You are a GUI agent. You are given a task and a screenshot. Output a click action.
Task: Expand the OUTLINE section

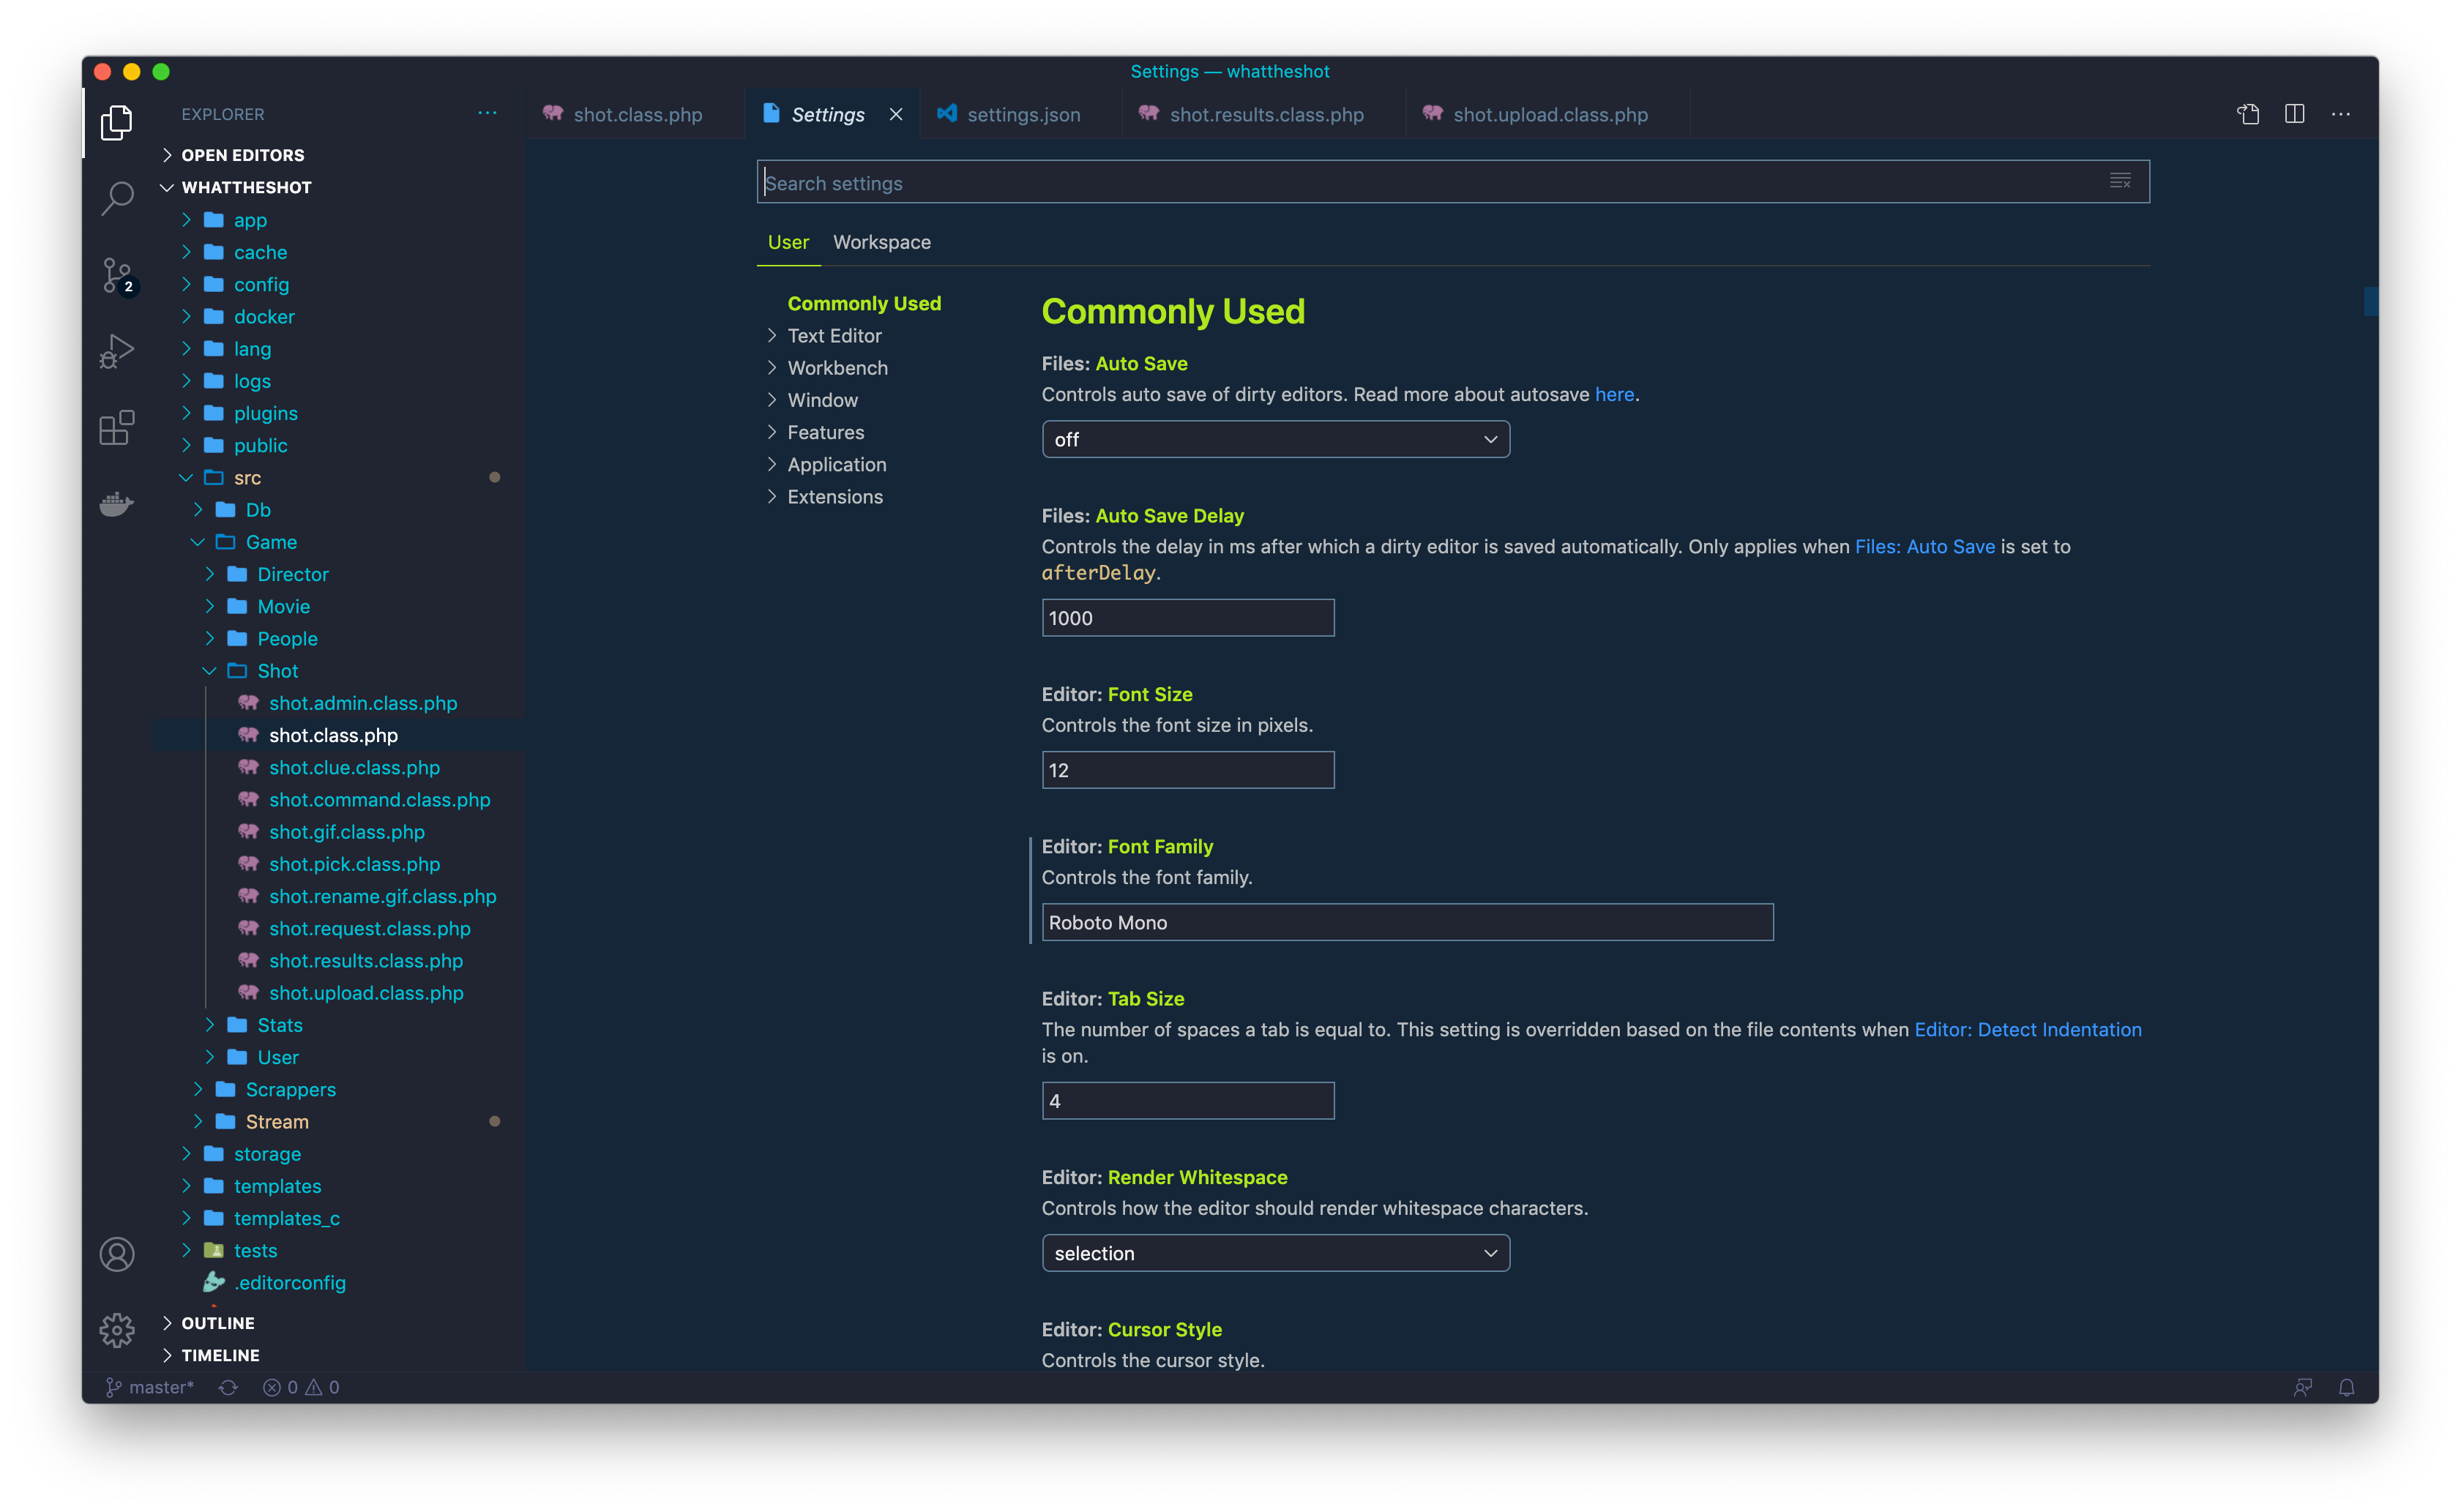click(x=218, y=1323)
